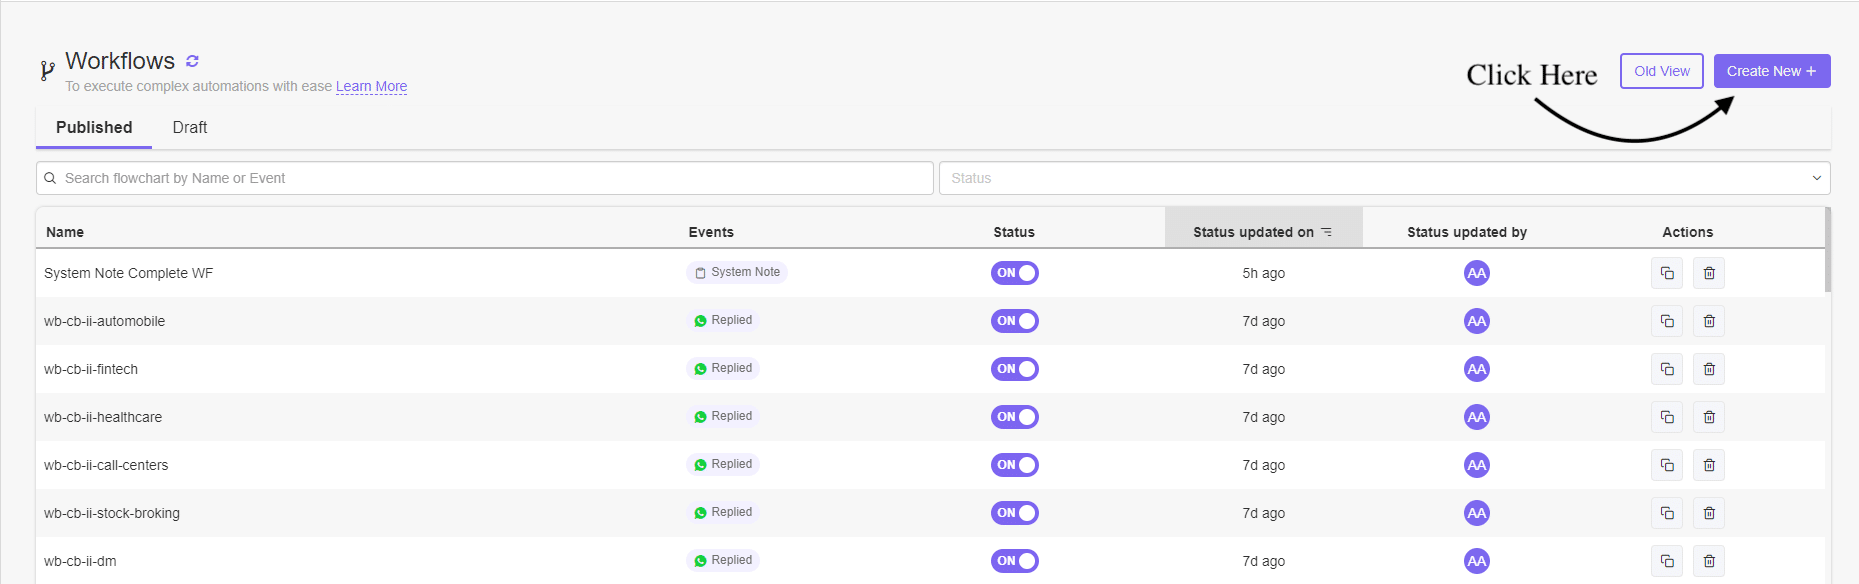Click the Old View button

[1661, 71]
